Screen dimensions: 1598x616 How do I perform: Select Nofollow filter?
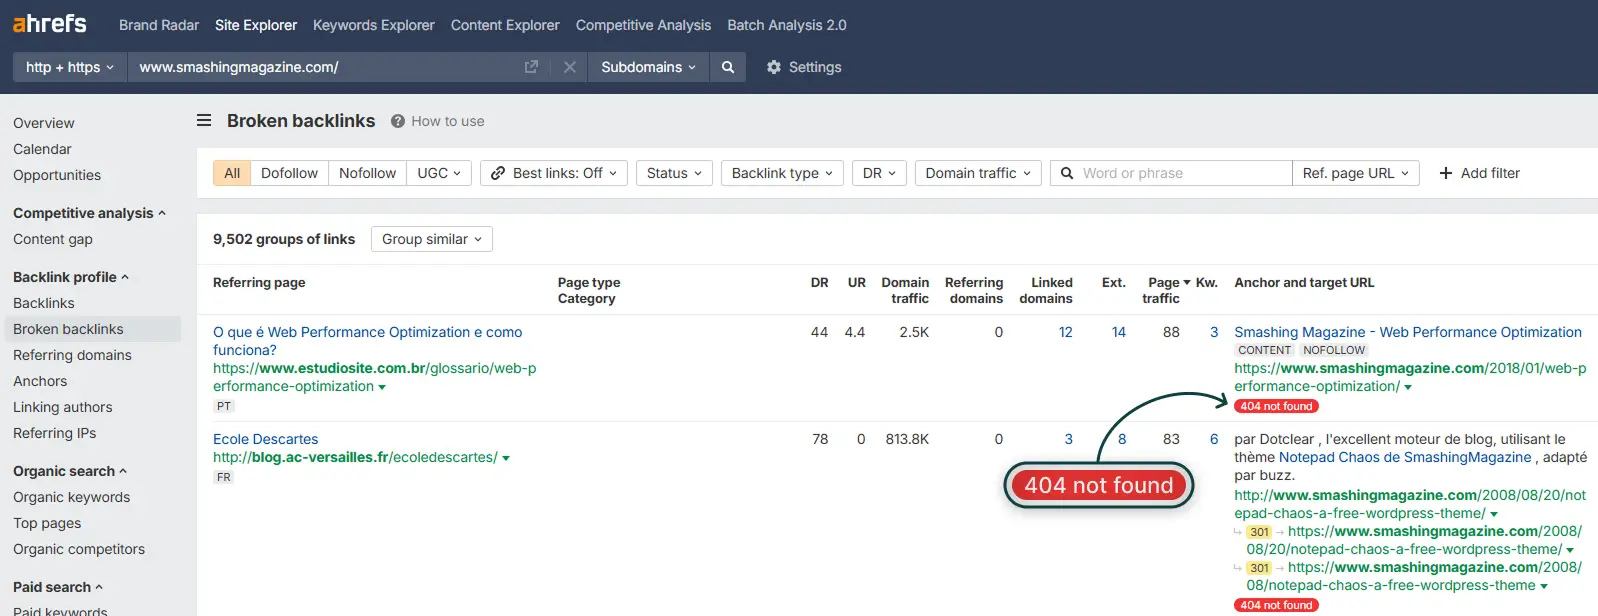pos(367,173)
